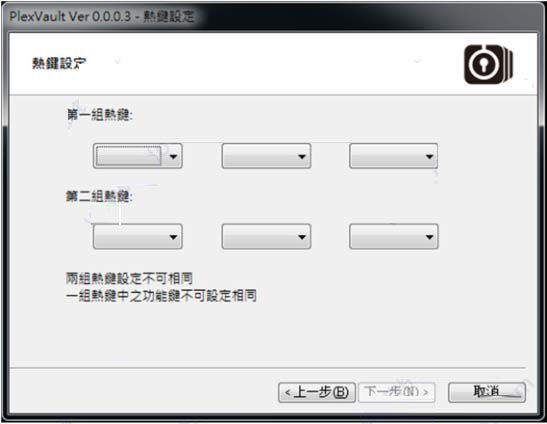Click the greyed-out 下一步(N) button
Screen dimensions: 547x424
tap(397, 392)
